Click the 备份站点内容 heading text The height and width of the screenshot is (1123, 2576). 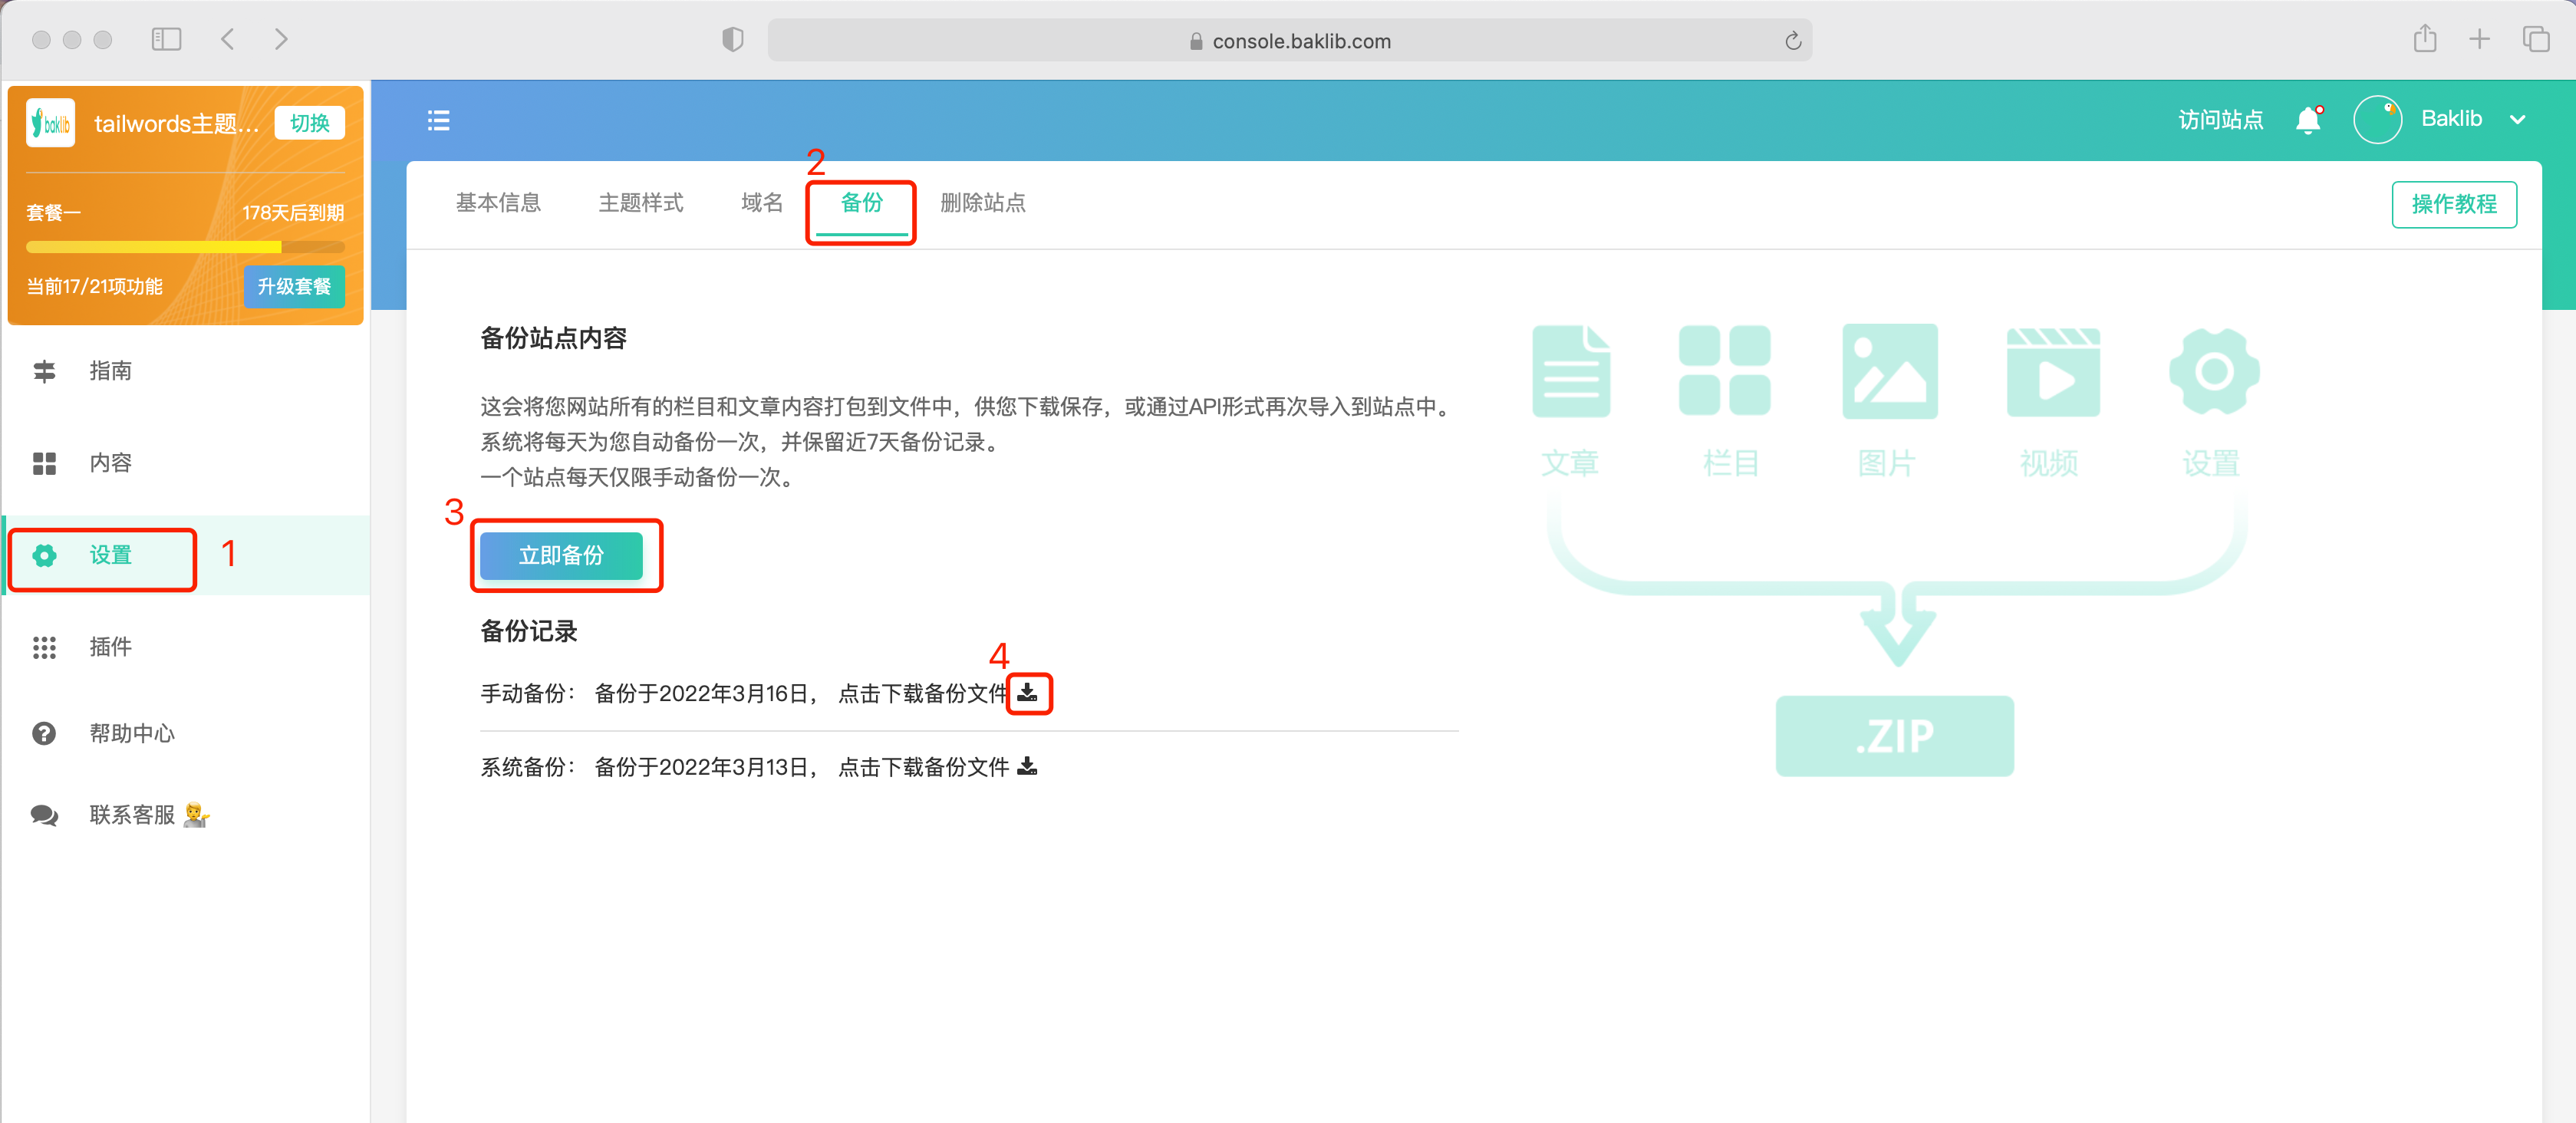[x=553, y=338]
